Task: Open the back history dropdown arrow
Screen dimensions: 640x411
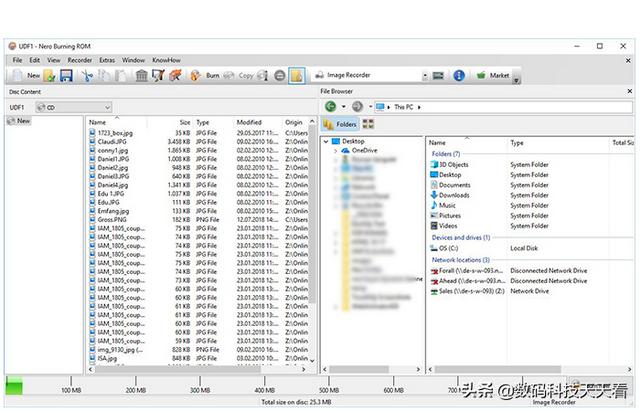Action: pos(344,107)
